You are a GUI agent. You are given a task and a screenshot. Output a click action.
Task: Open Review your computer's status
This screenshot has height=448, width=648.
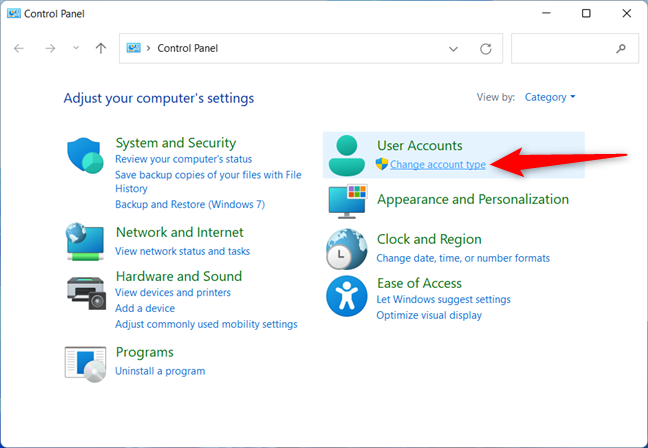click(x=183, y=159)
